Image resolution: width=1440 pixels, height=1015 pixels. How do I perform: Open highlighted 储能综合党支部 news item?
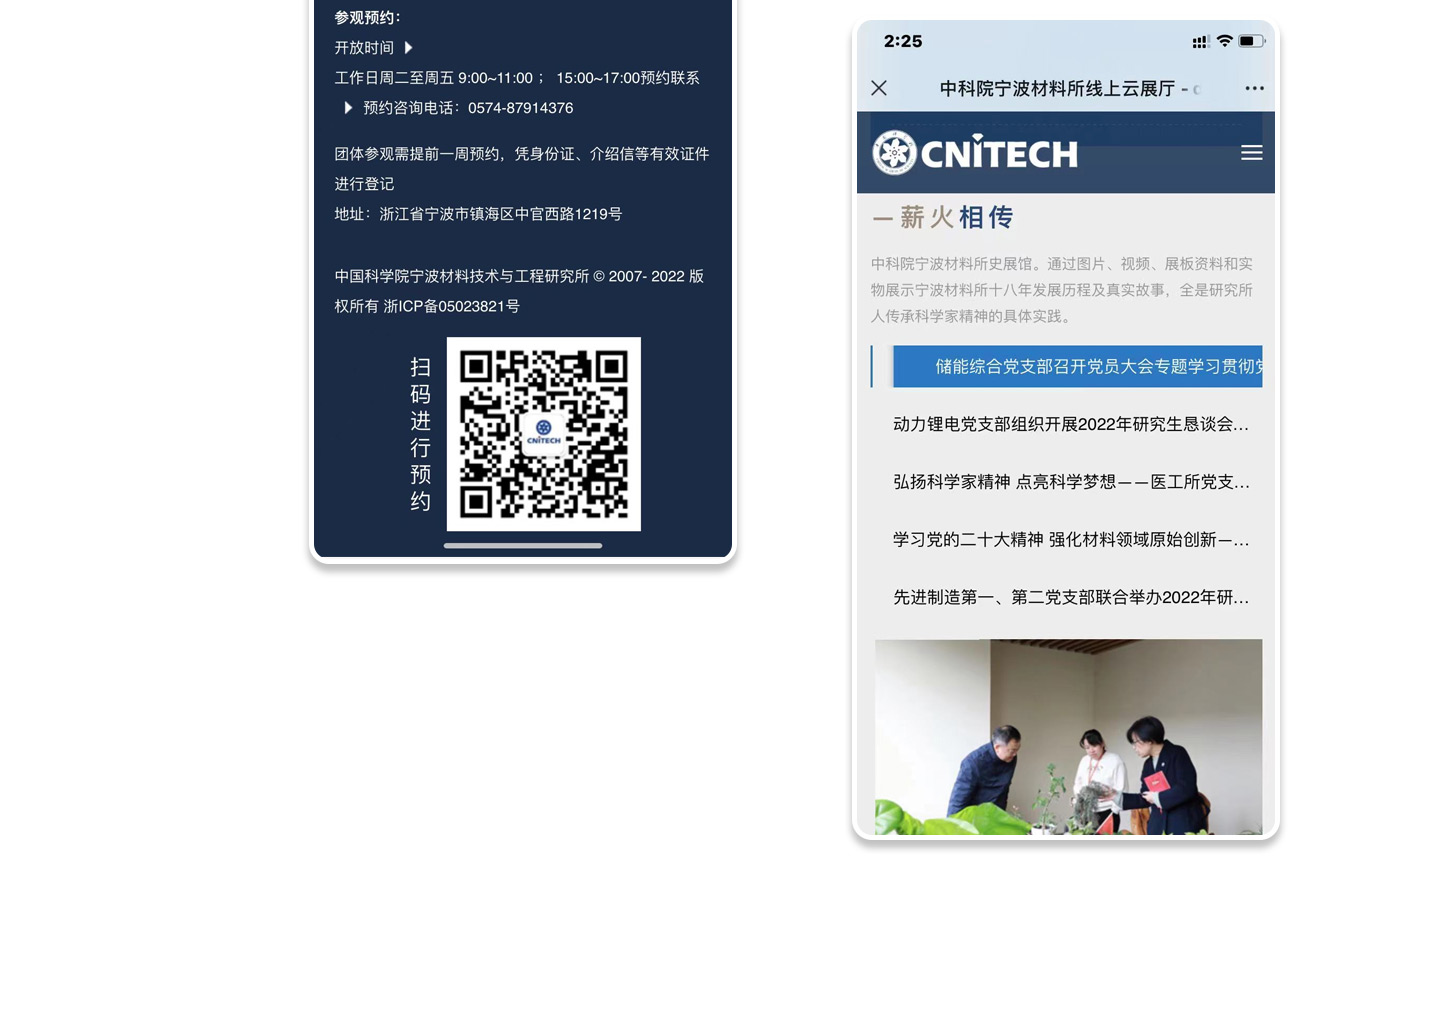pyautogui.click(x=1077, y=367)
